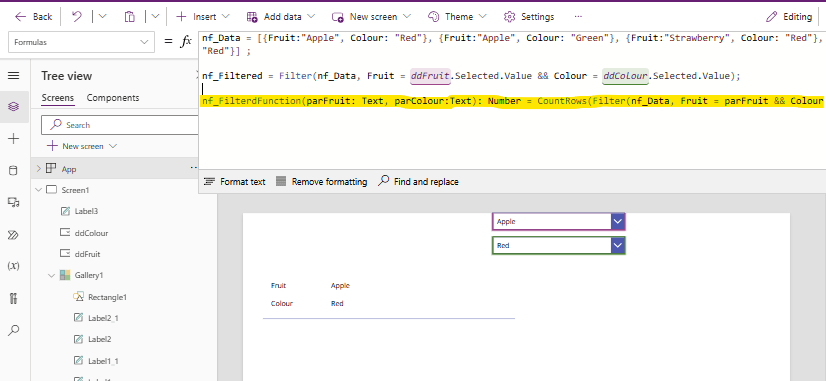Click the Red value in gallery
Image resolution: width=826 pixels, height=381 pixels.
click(x=337, y=304)
